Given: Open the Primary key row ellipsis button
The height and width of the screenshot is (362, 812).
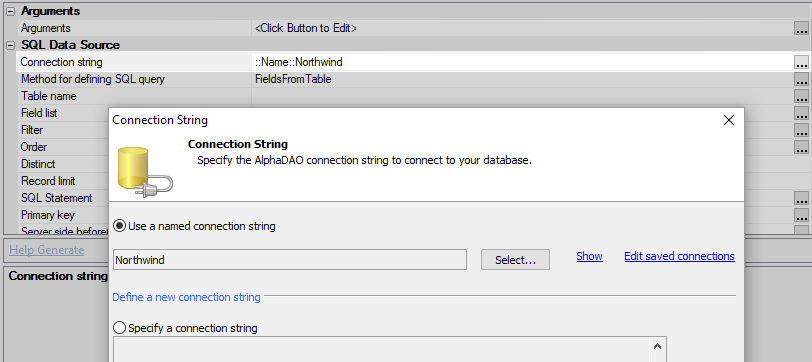Looking at the screenshot, I should [801, 215].
